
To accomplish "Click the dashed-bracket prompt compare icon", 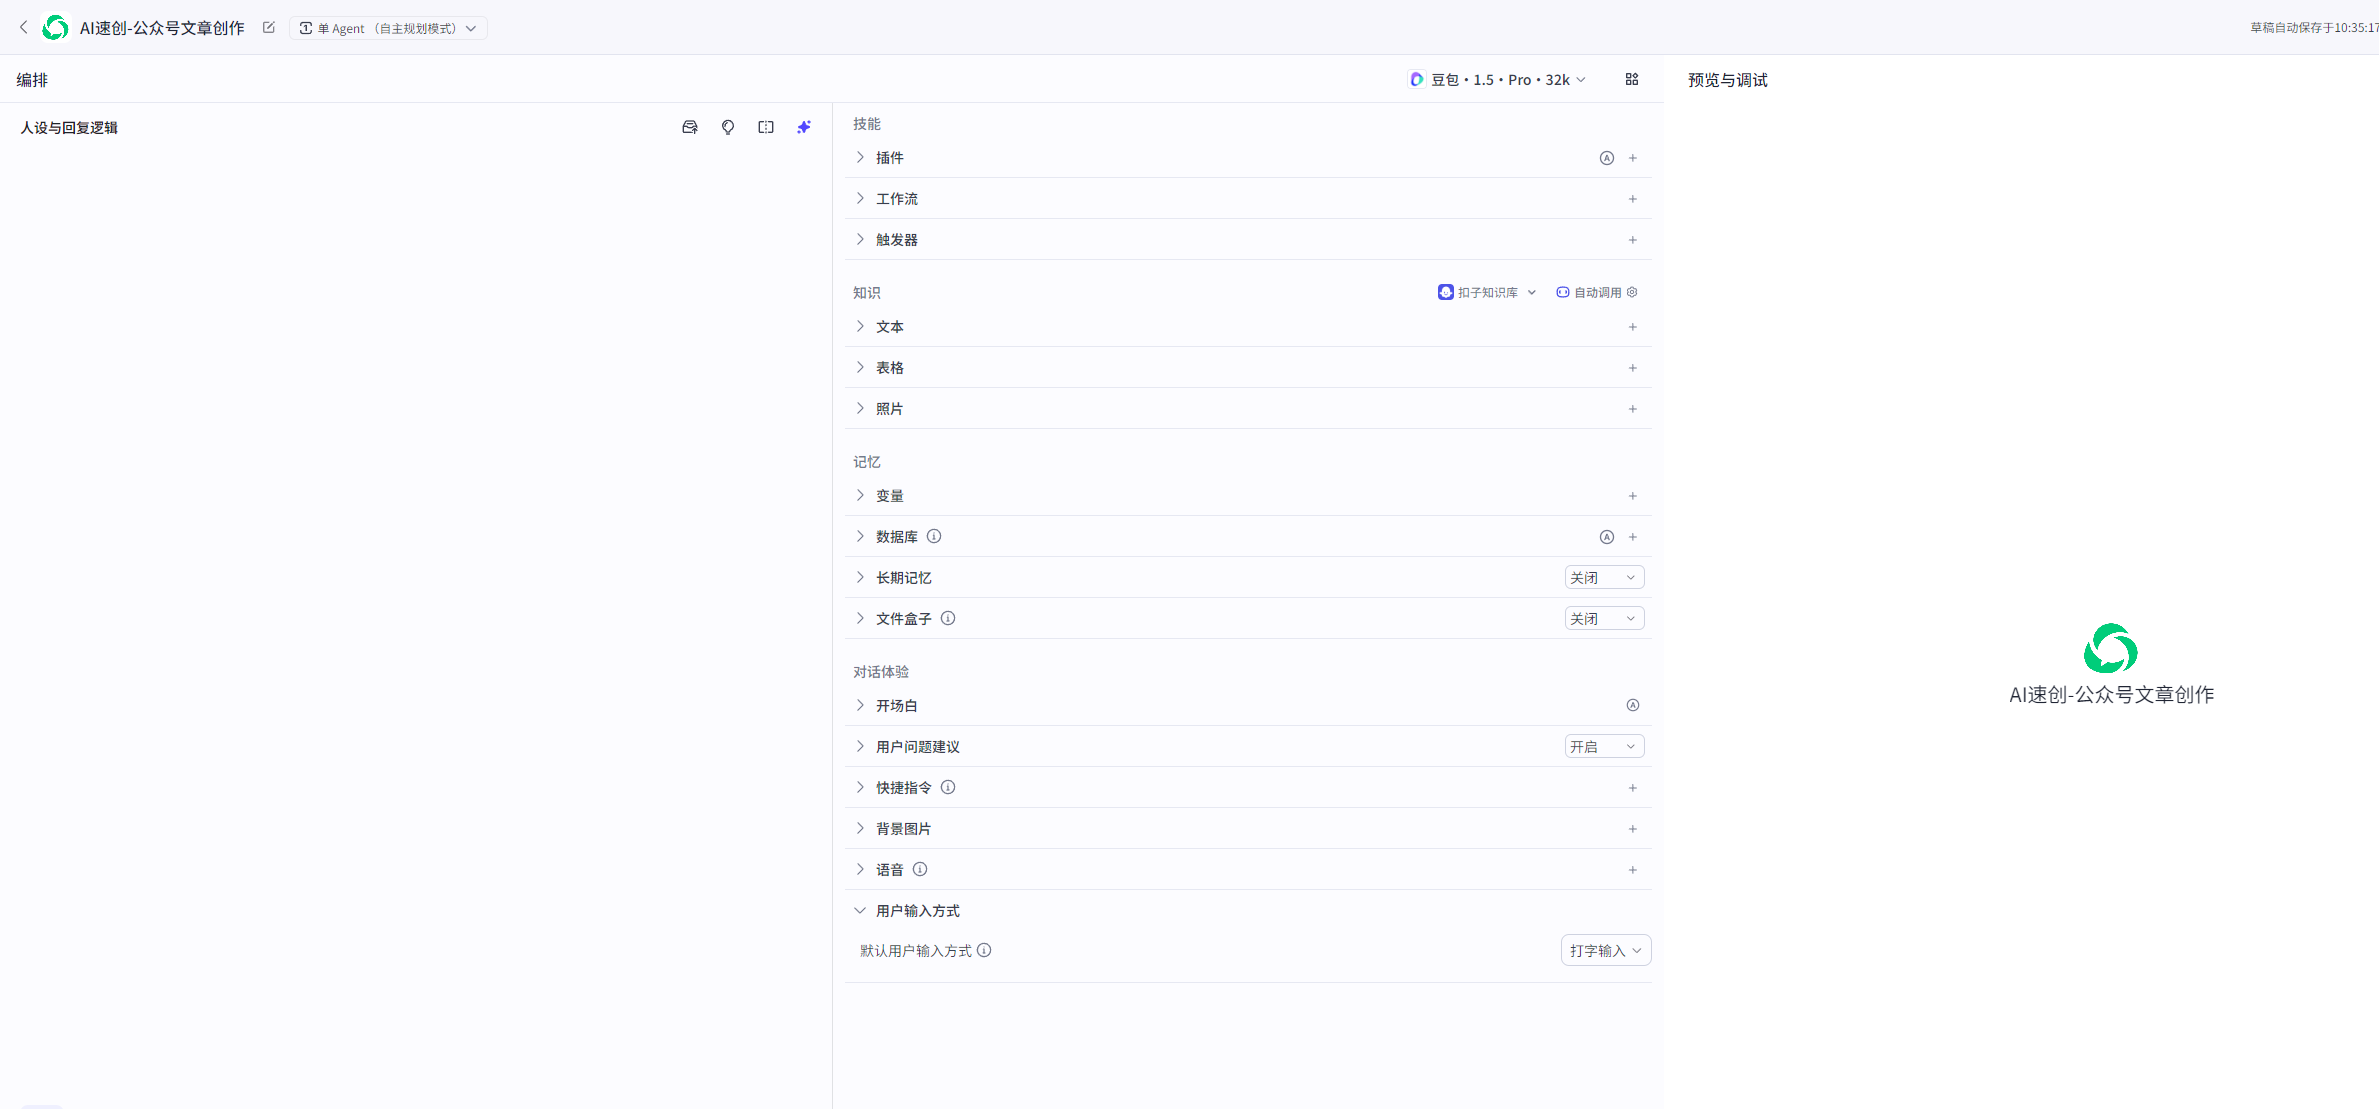I will [x=766, y=127].
